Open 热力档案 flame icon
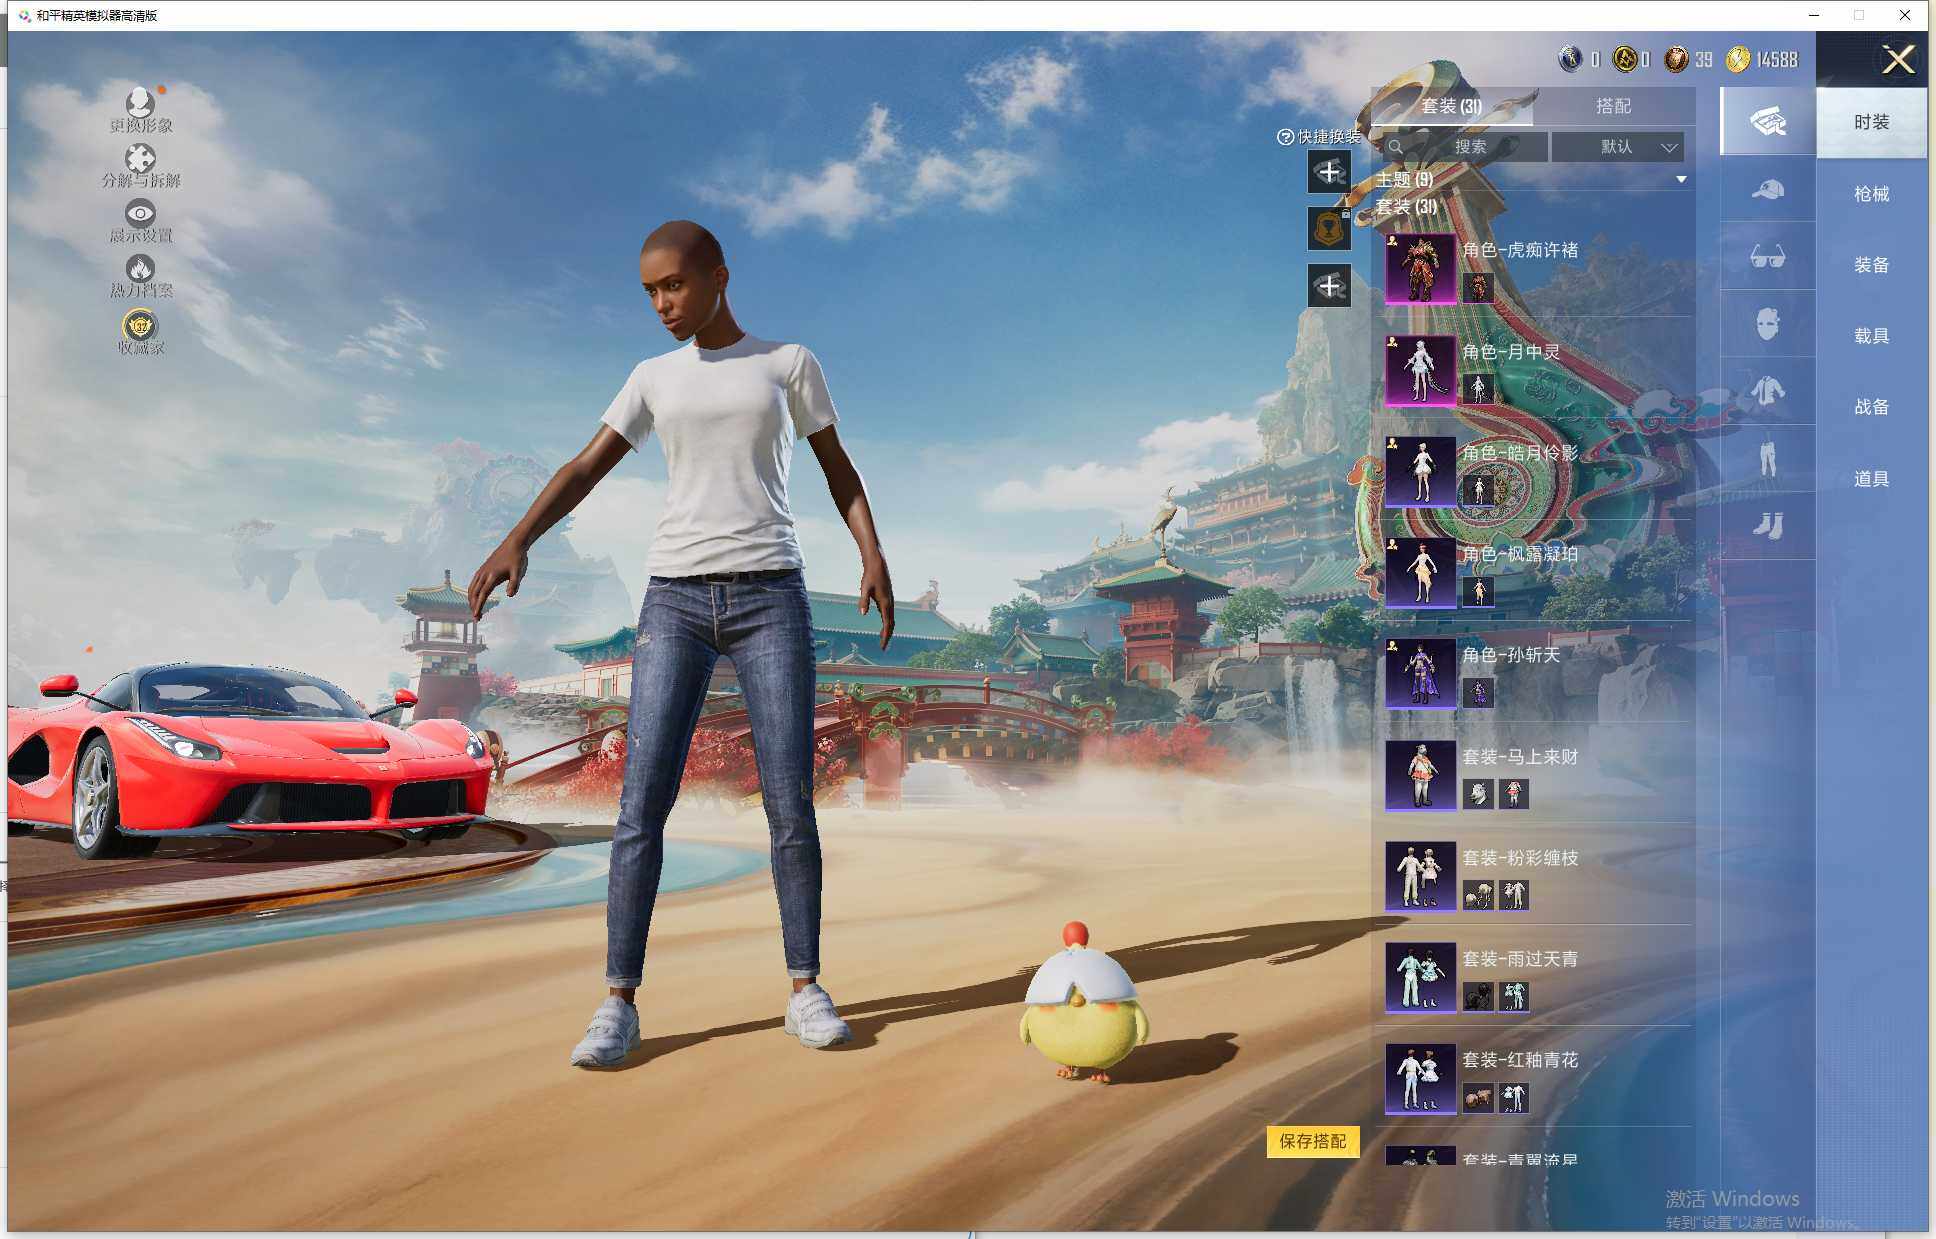1936x1239 pixels. 140,268
